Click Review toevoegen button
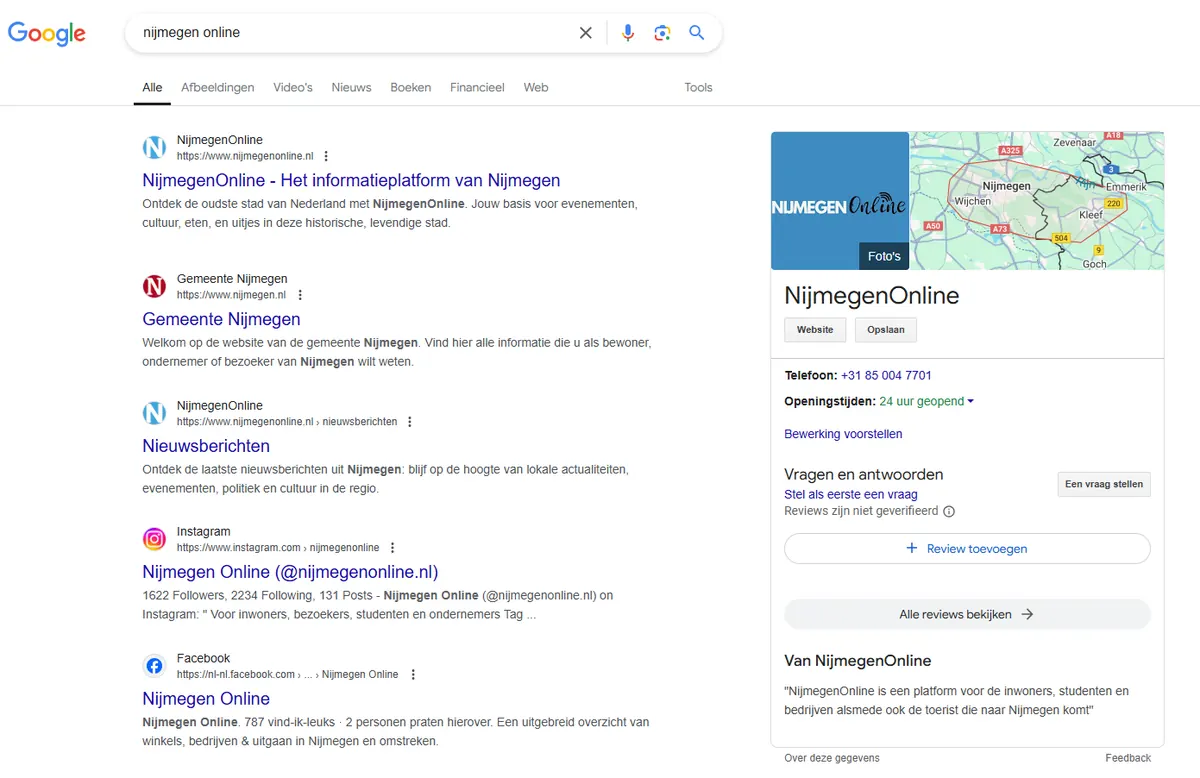Image resolution: width=1200 pixels, height=778 pixels. pos(967,549)
